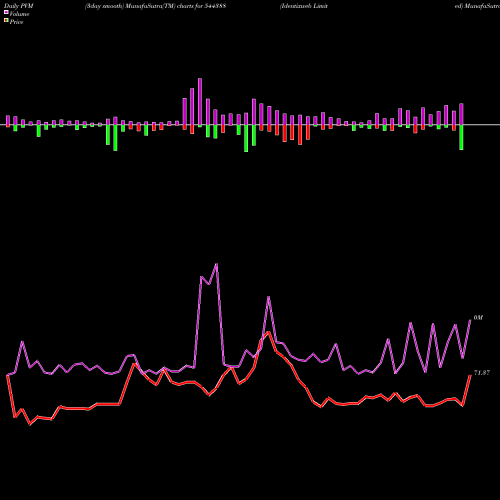Click the tallest magenta volume bar
This screenshot has width=500, height=500.
pyautogui.click(x=200, y=102)
